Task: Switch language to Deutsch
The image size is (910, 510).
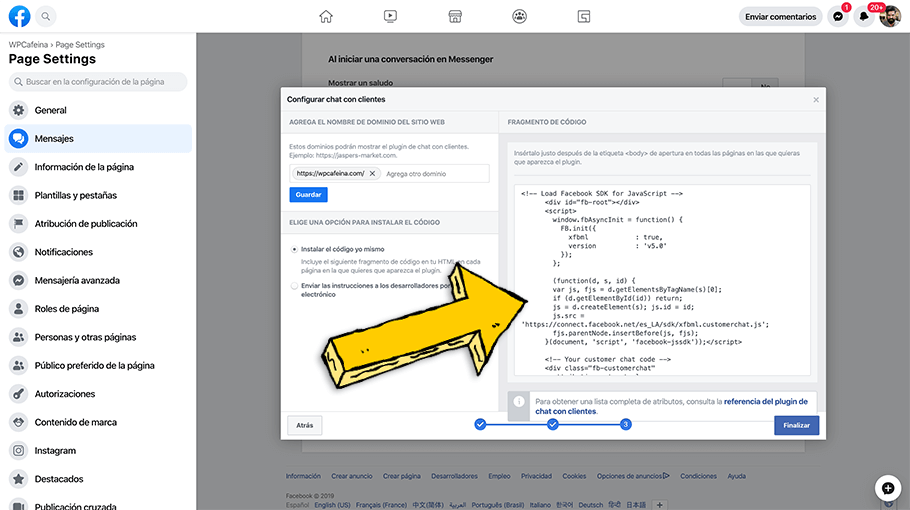Action: (591, 505)
